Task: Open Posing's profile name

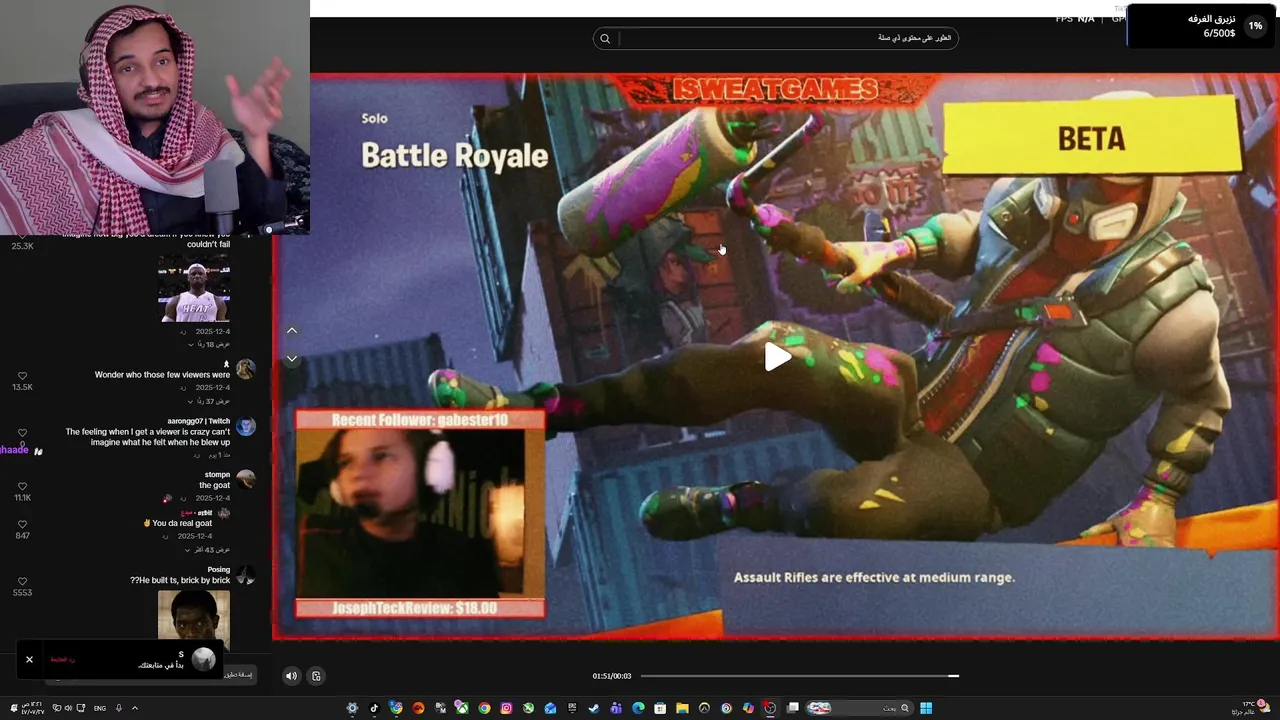Action: pyautogui.click(x=218, y=569)
